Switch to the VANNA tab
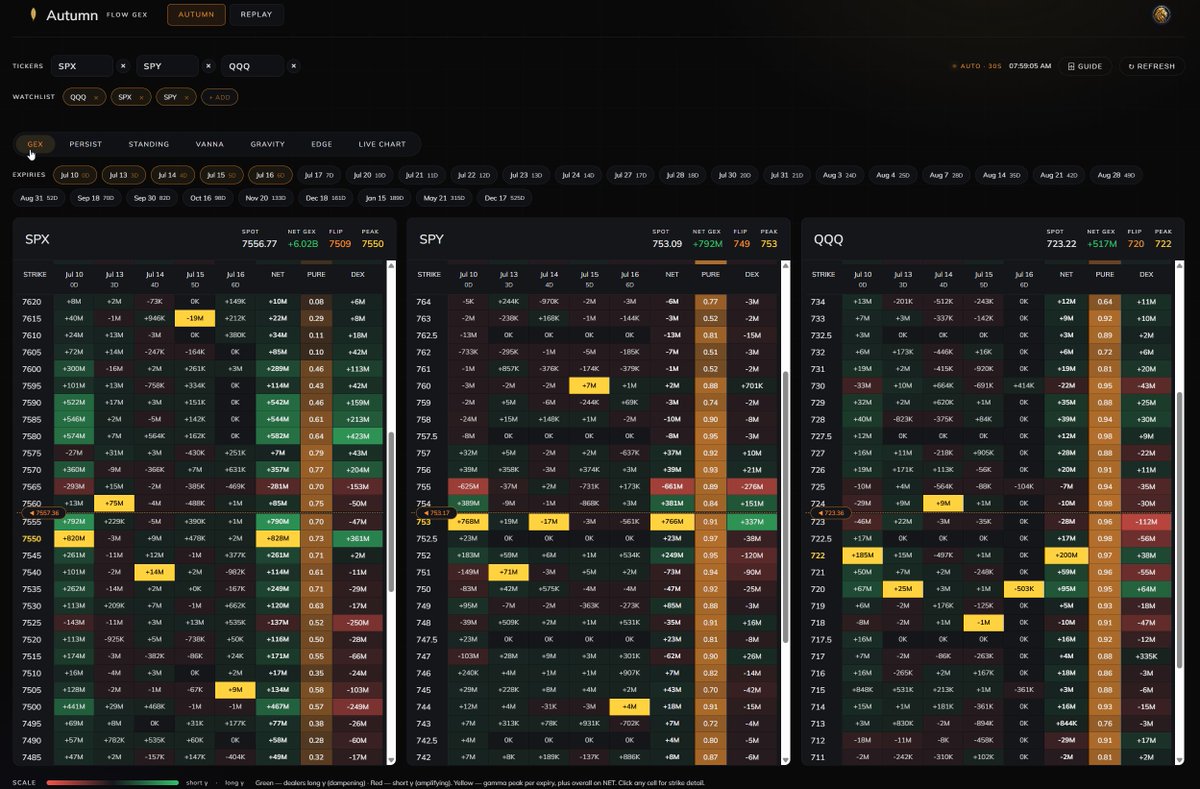This screenshot has height=789, width=1200. tap(209, 144)
